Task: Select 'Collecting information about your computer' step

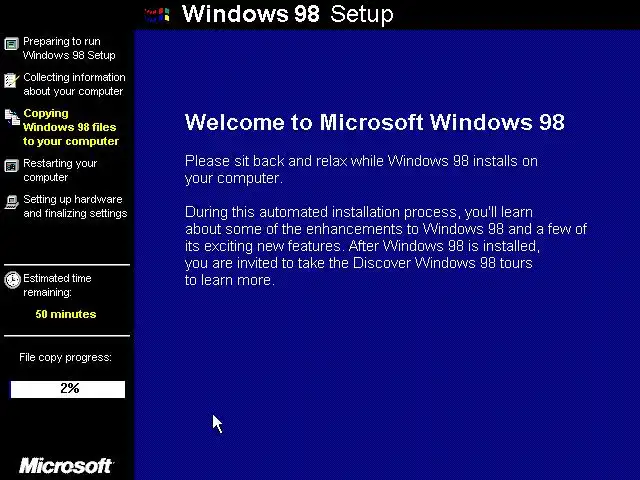Action: [x=74, y=84]
